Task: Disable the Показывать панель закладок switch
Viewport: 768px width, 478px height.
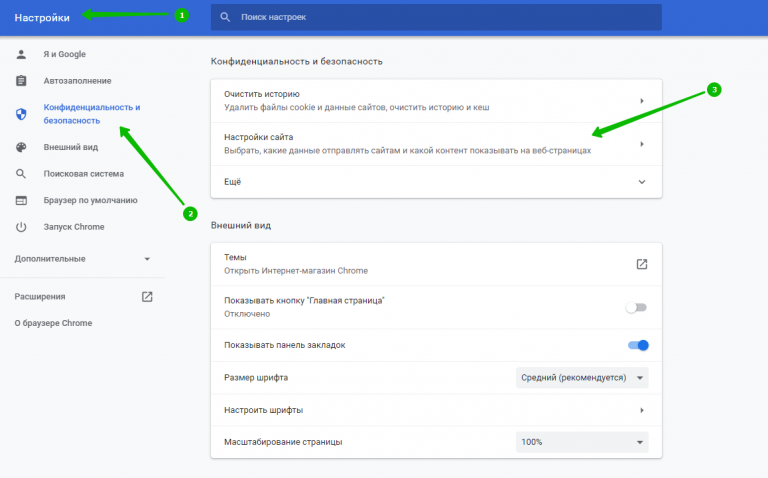Action: point(638,345)
